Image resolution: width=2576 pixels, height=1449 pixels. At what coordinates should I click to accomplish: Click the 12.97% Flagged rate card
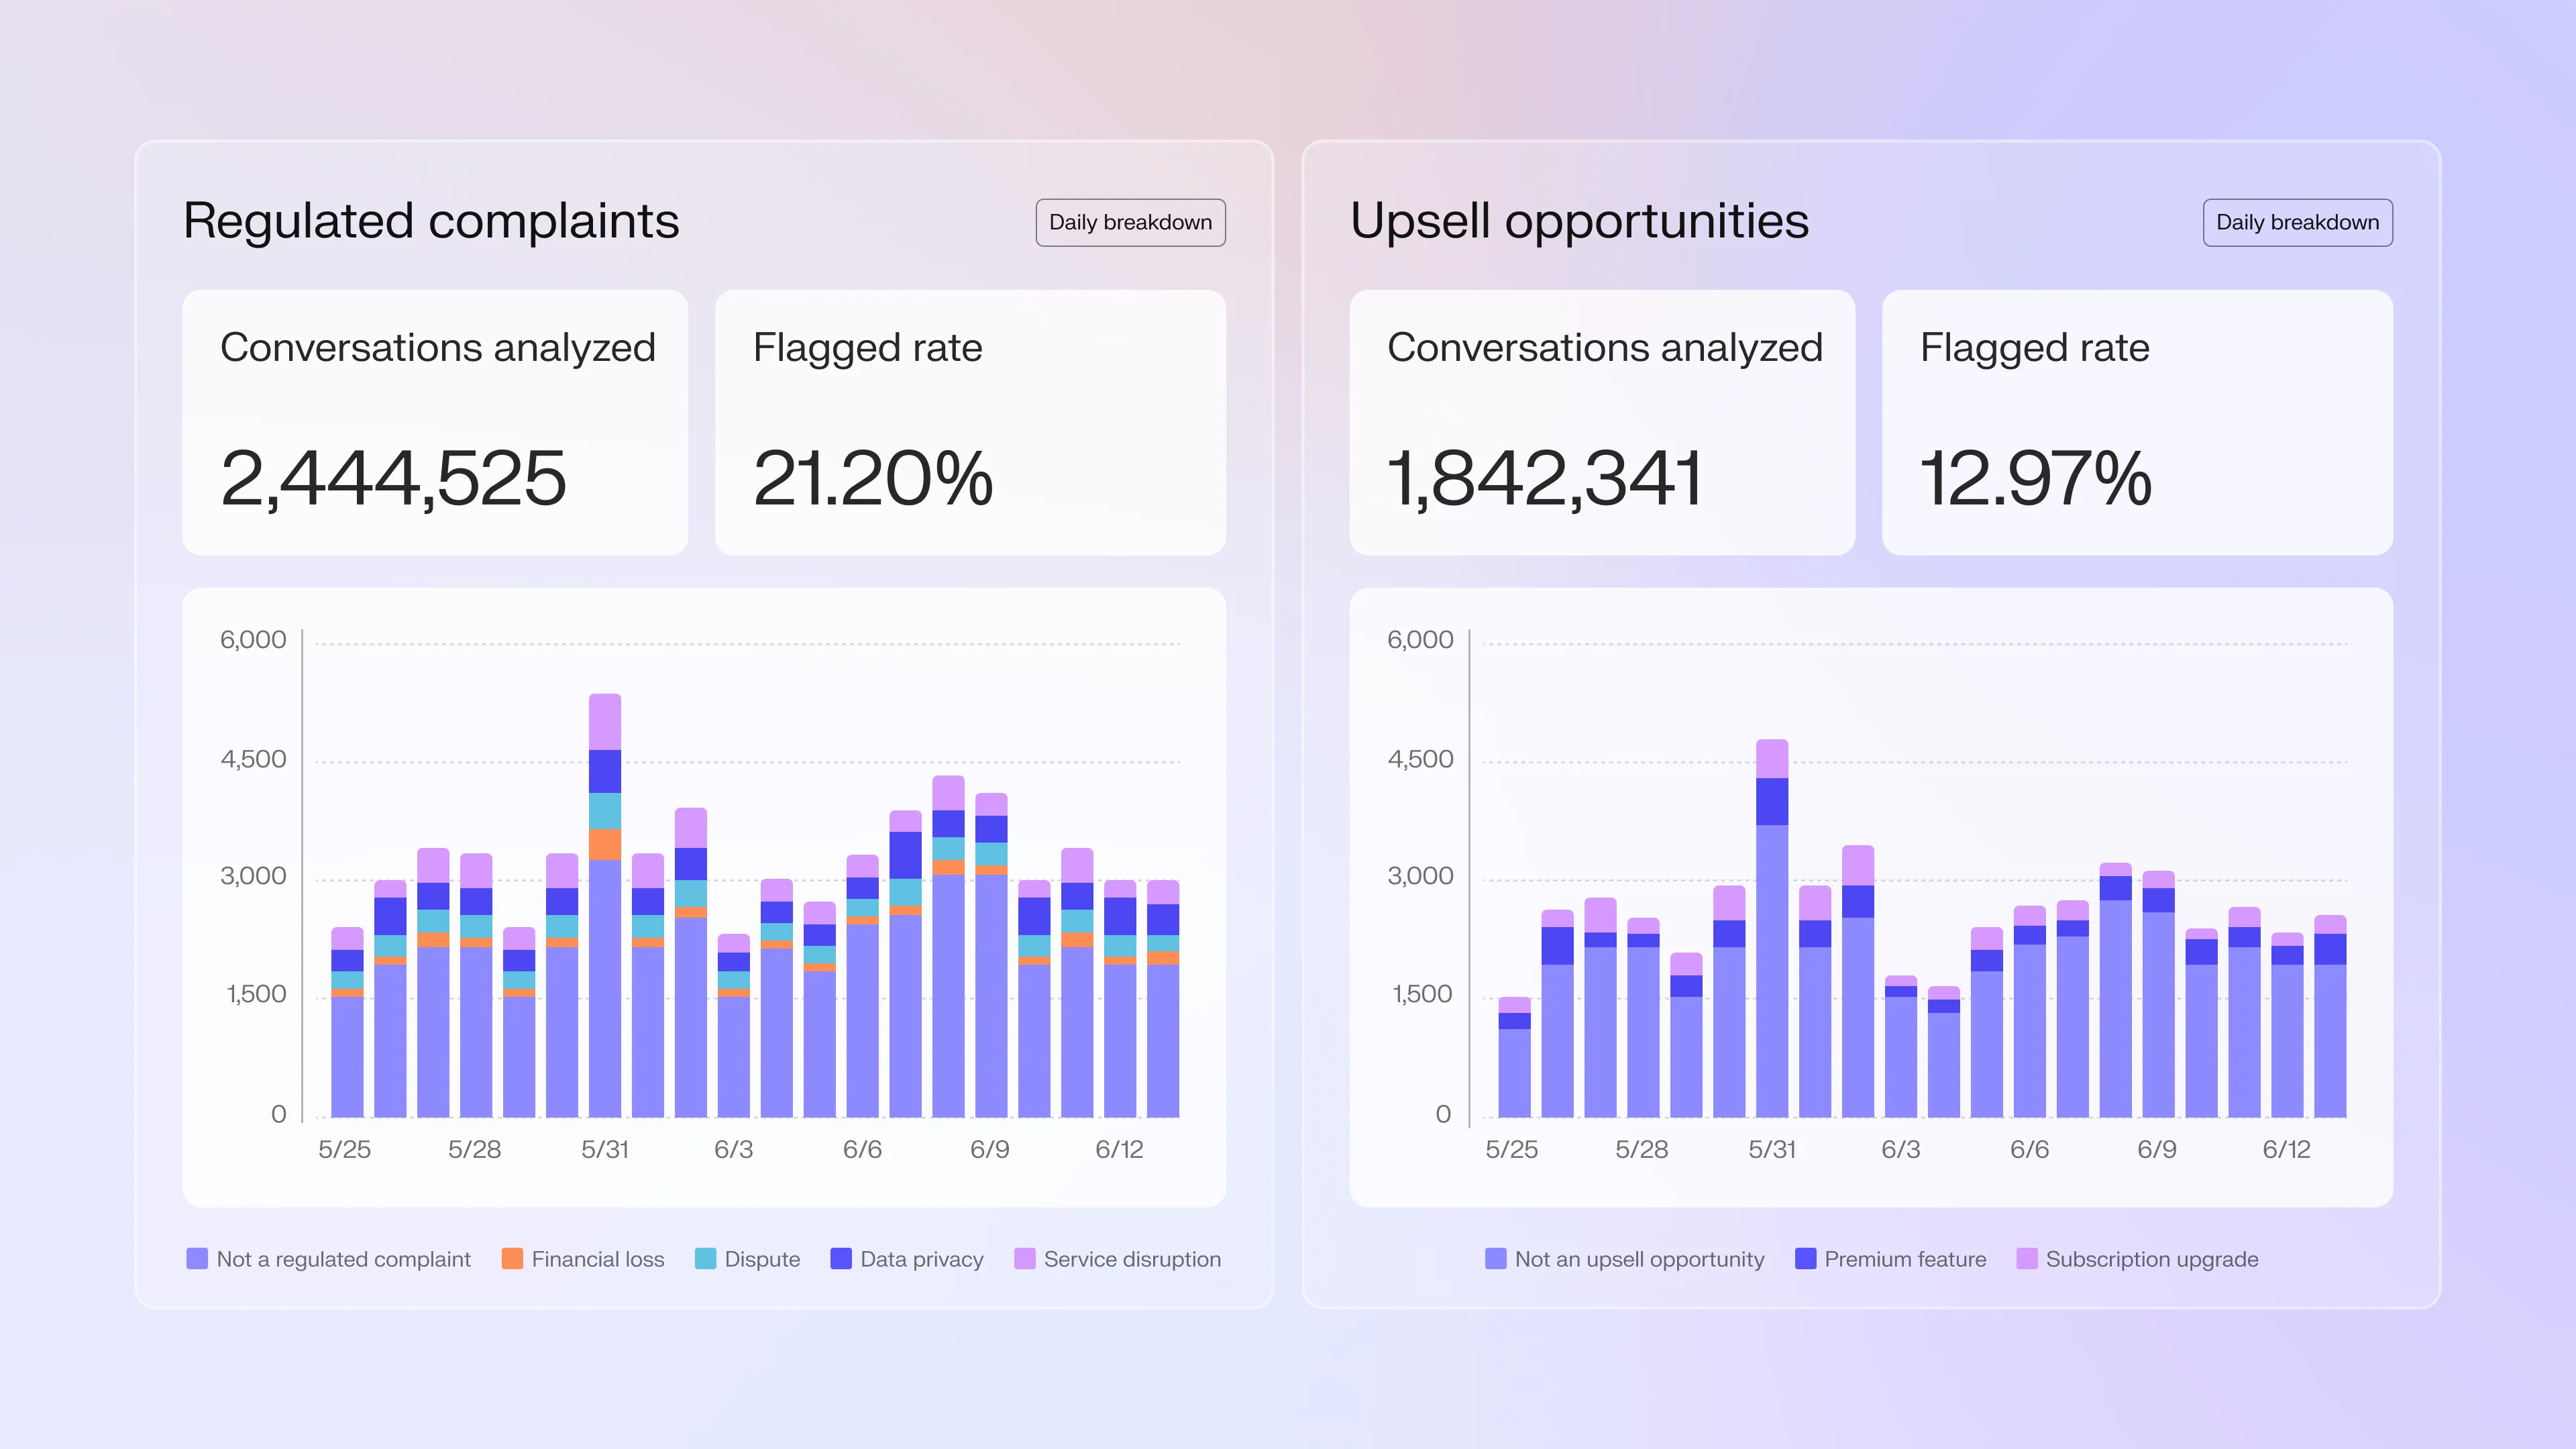coord(2136,422)
